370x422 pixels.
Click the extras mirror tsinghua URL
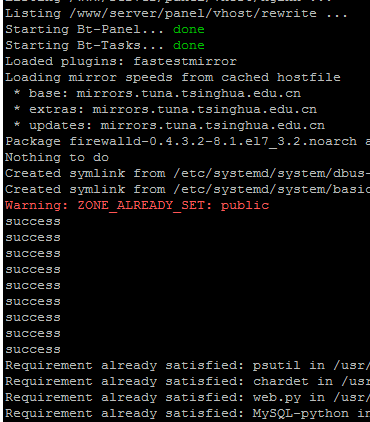coord(205,109)
